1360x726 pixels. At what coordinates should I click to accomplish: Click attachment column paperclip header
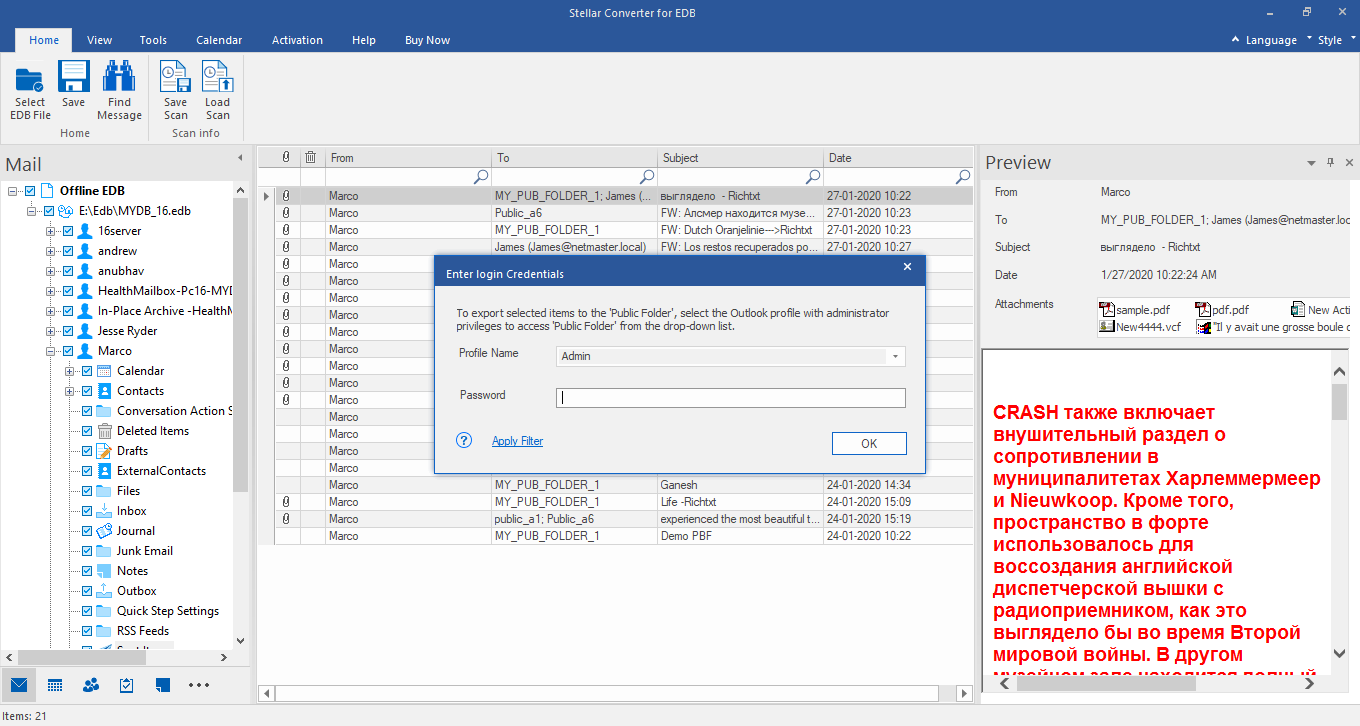click(286, 157)
